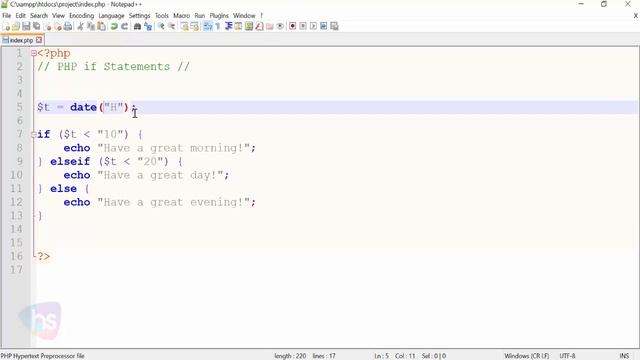
Task: Save all open files from the toolbar
Action: [x=36, y=27]
